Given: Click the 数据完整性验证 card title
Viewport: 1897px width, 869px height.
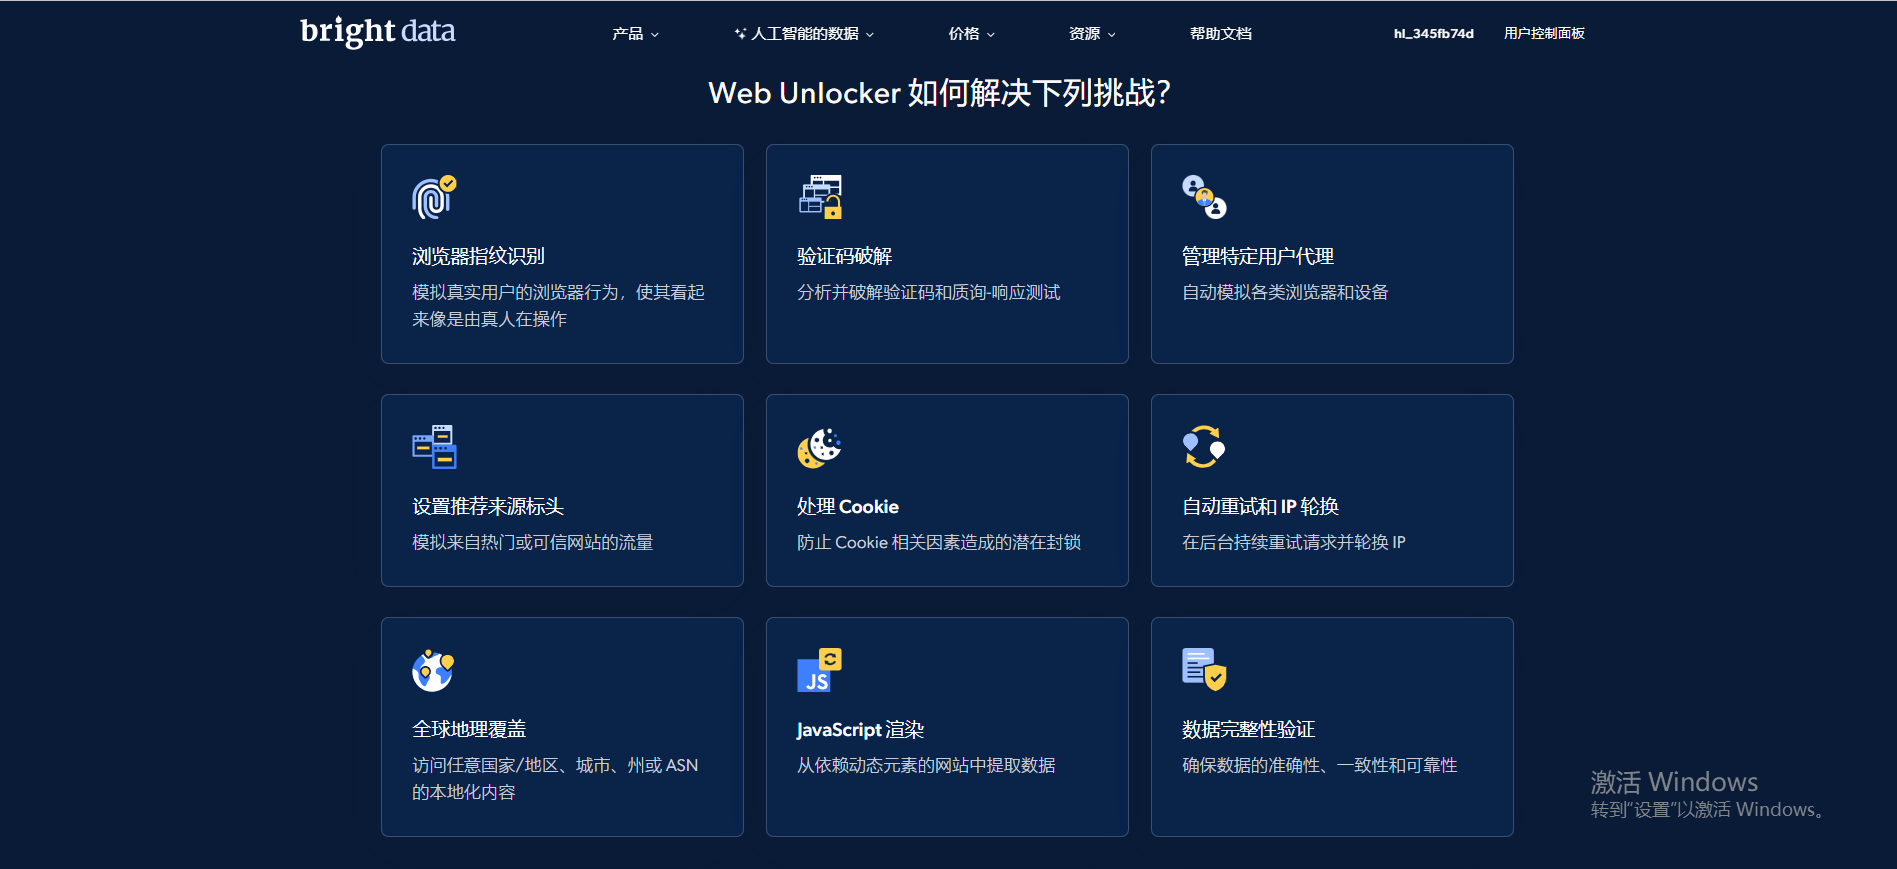Looking at the screenshot, I should tap(1248, 729).
